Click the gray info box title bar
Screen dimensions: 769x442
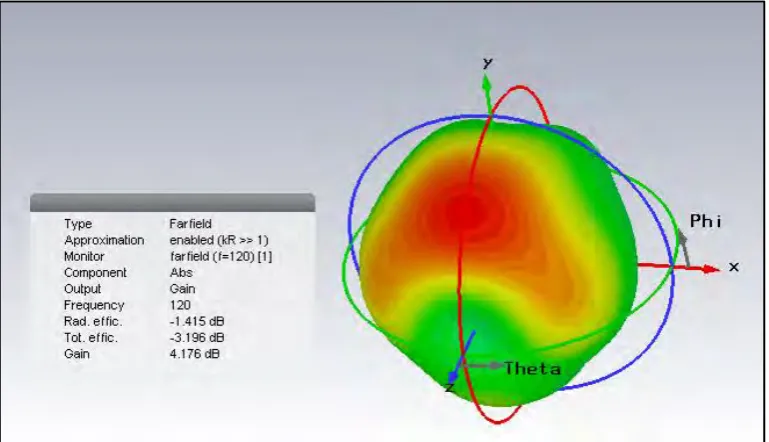(x=173, y=203)
